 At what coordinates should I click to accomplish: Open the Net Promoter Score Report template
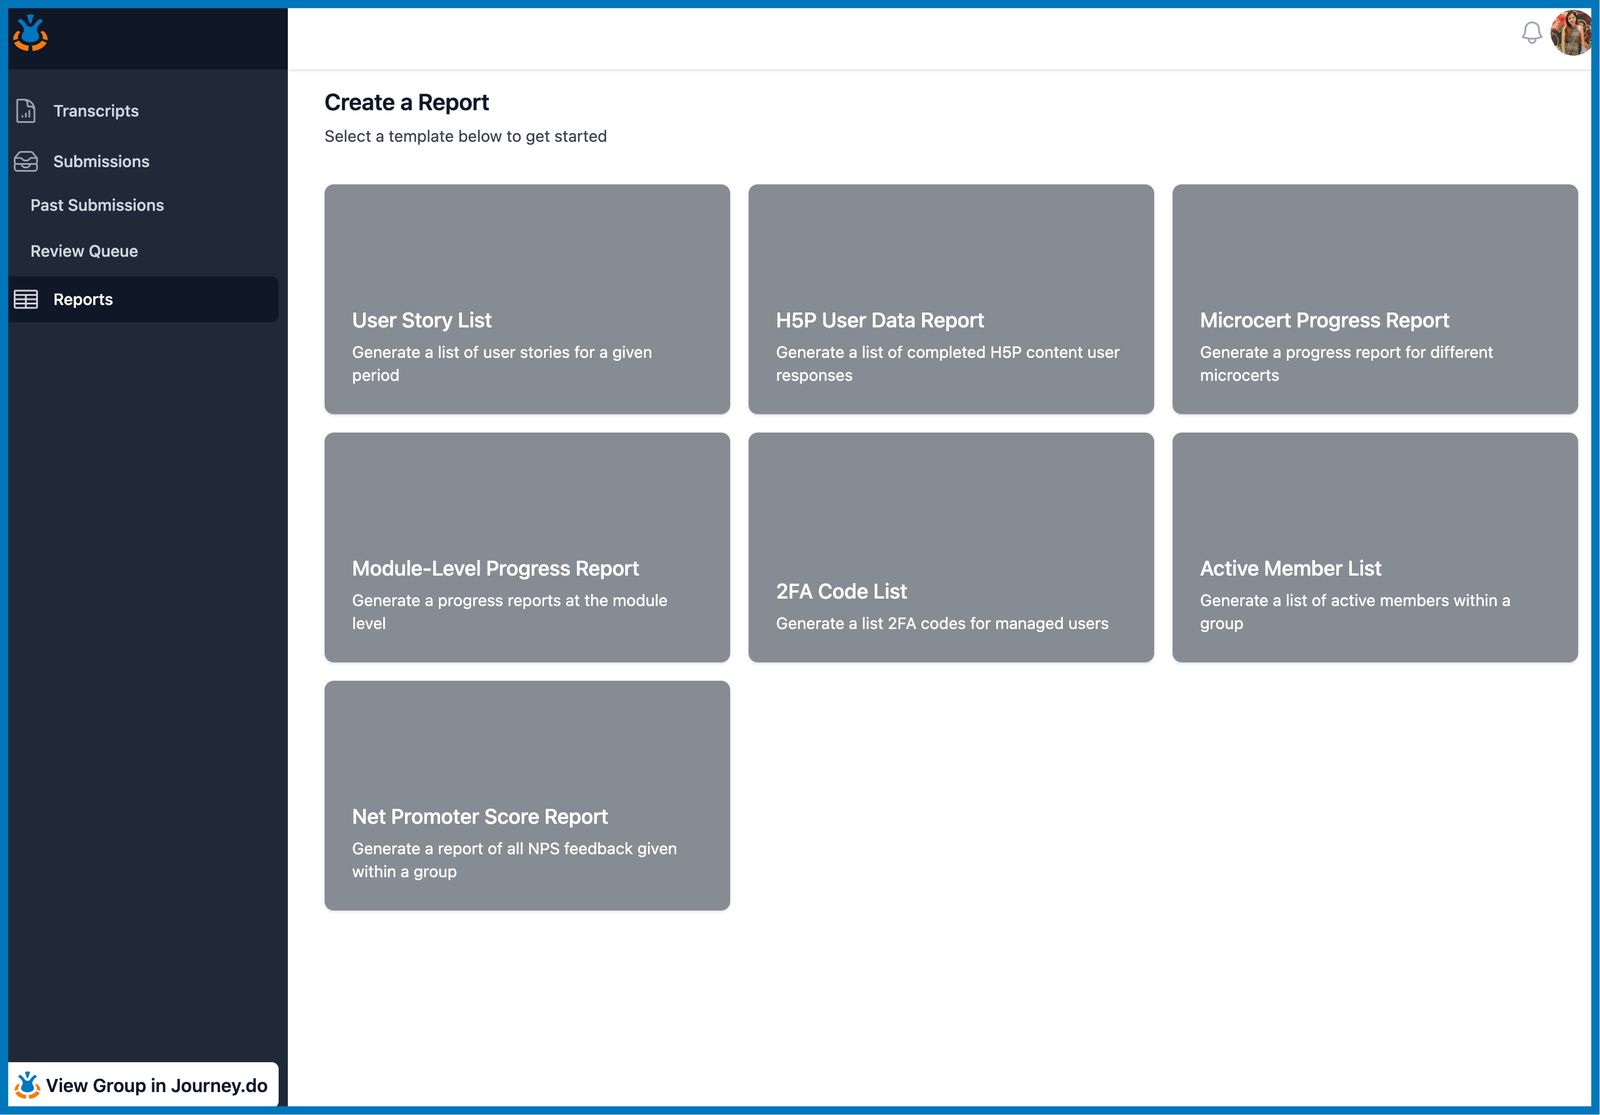(x=527, y=796)
